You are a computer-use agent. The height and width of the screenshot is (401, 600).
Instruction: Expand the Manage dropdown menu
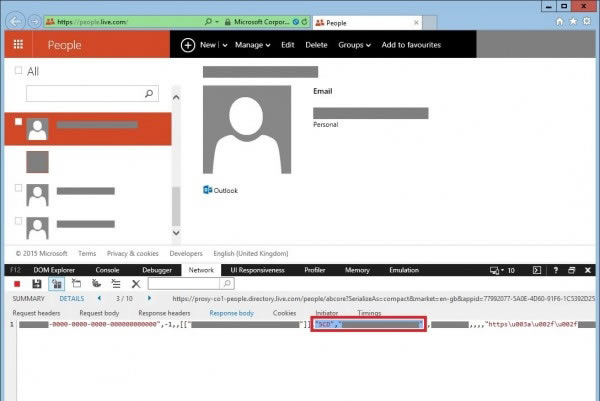253,45
